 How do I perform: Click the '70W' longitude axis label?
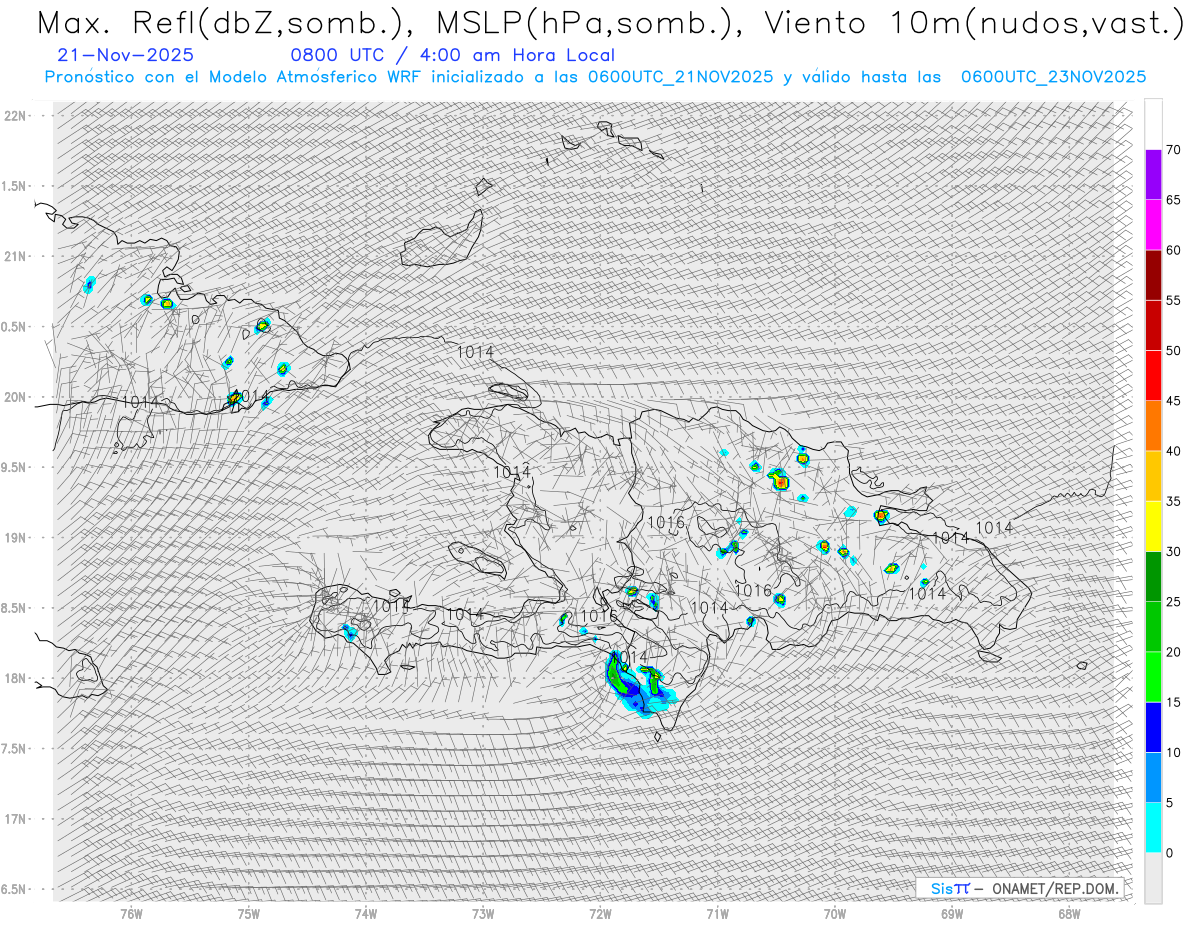[x=835, y=913]
